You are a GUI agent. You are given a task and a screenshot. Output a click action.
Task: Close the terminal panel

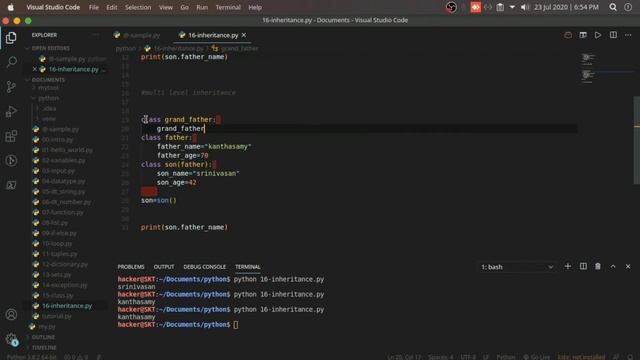click(x=628, y=267)
